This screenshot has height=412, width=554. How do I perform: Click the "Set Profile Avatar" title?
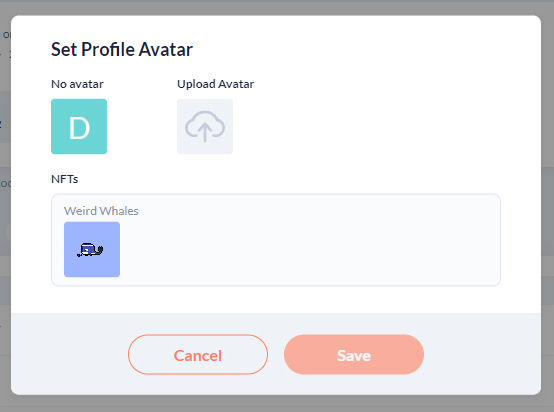(x=122, y=49)
